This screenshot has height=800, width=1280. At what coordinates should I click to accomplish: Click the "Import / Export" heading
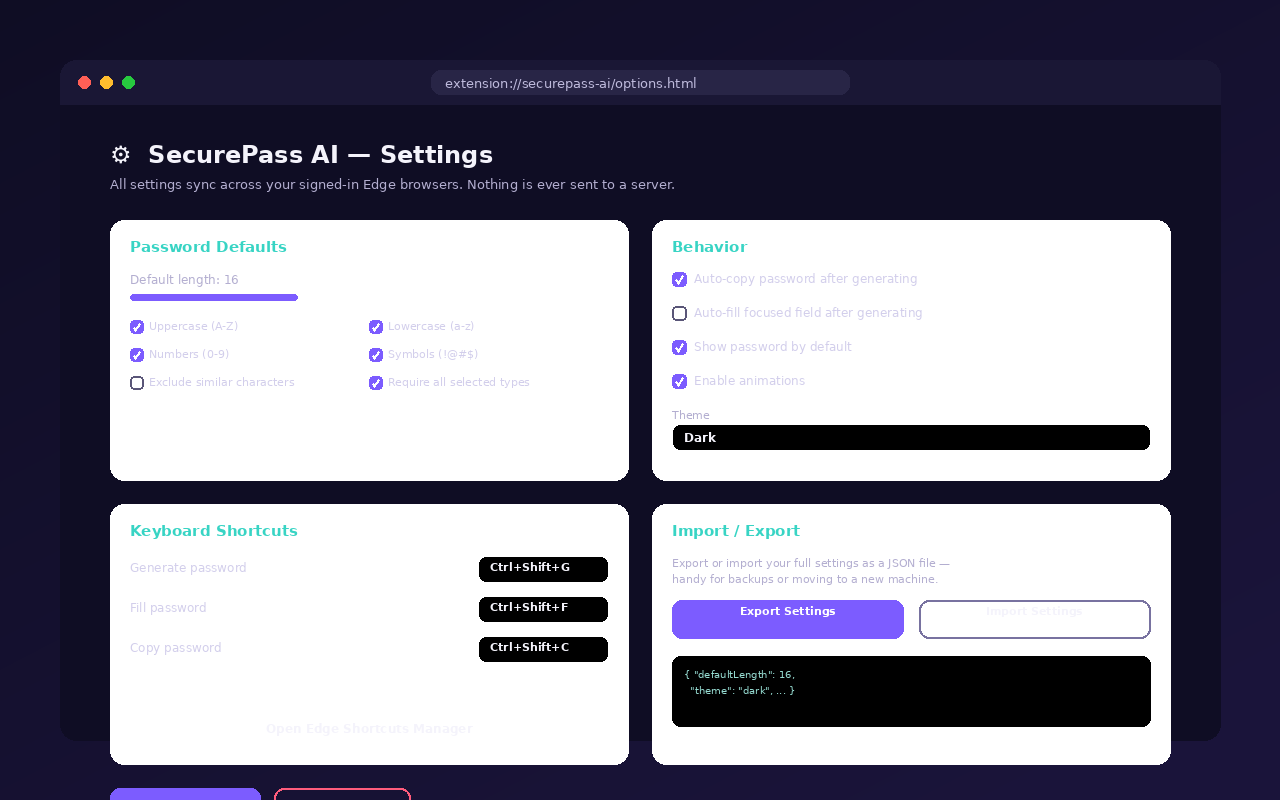coord(736,531)
